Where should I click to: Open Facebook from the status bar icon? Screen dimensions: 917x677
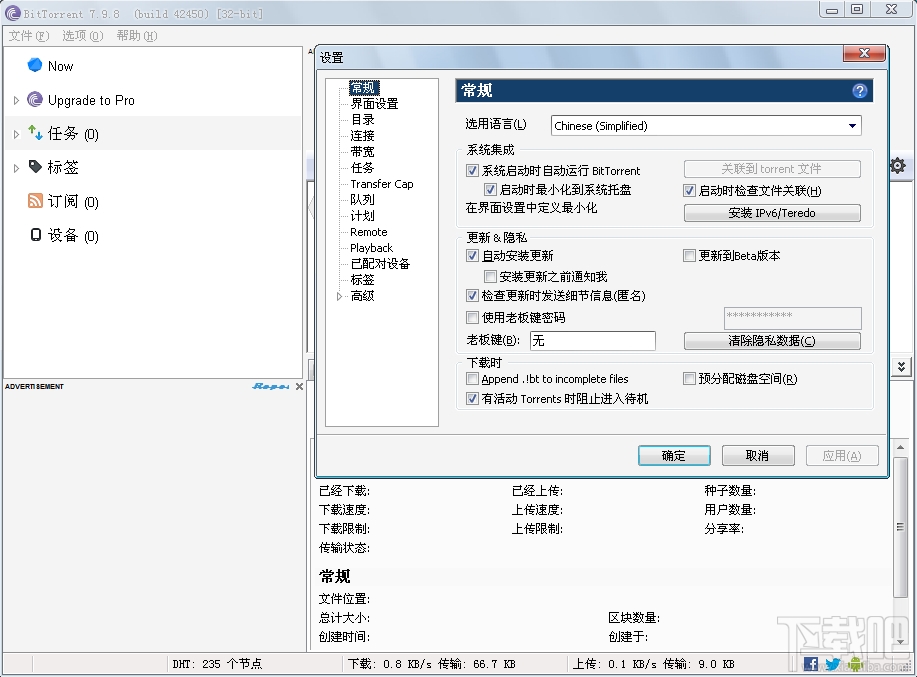point(810,664)
